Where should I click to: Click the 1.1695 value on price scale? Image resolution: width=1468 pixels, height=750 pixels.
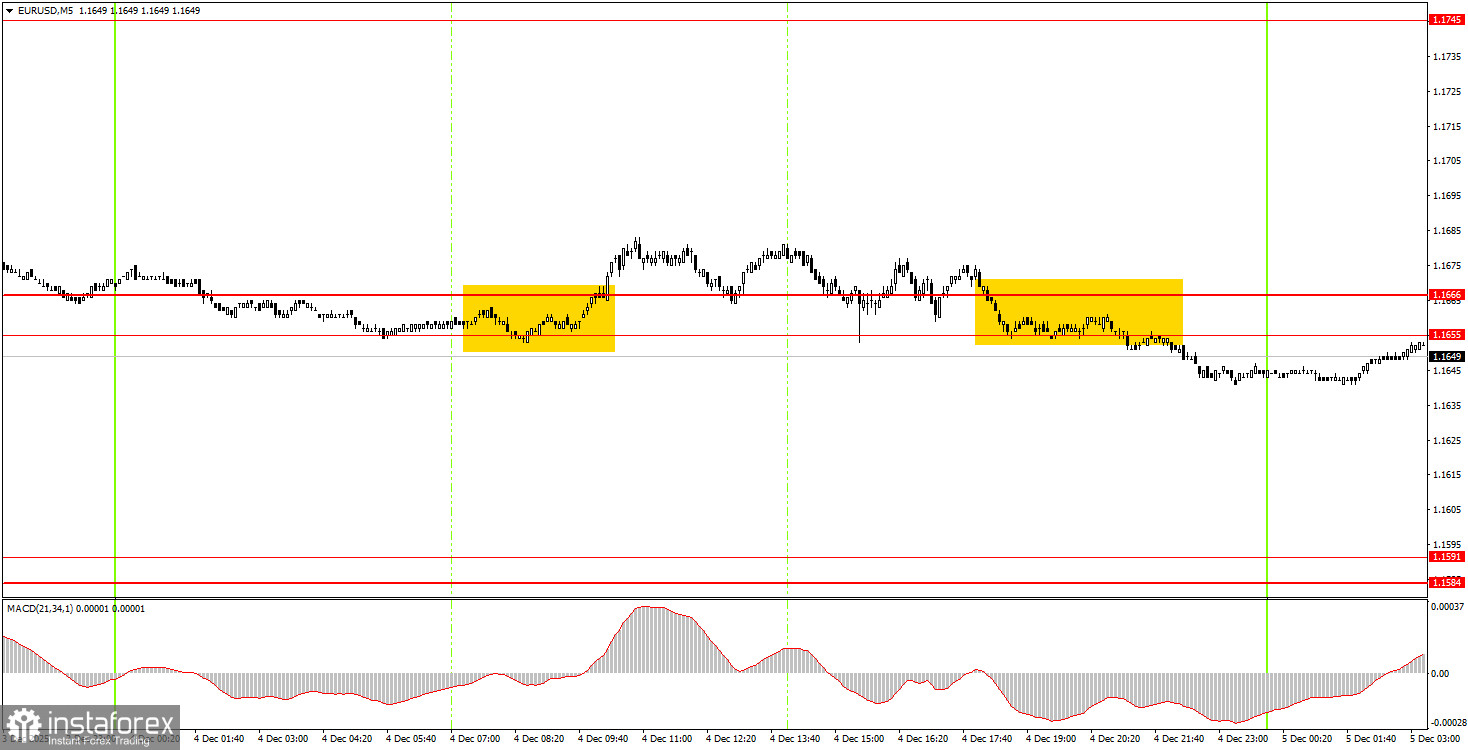(1448, 196)
